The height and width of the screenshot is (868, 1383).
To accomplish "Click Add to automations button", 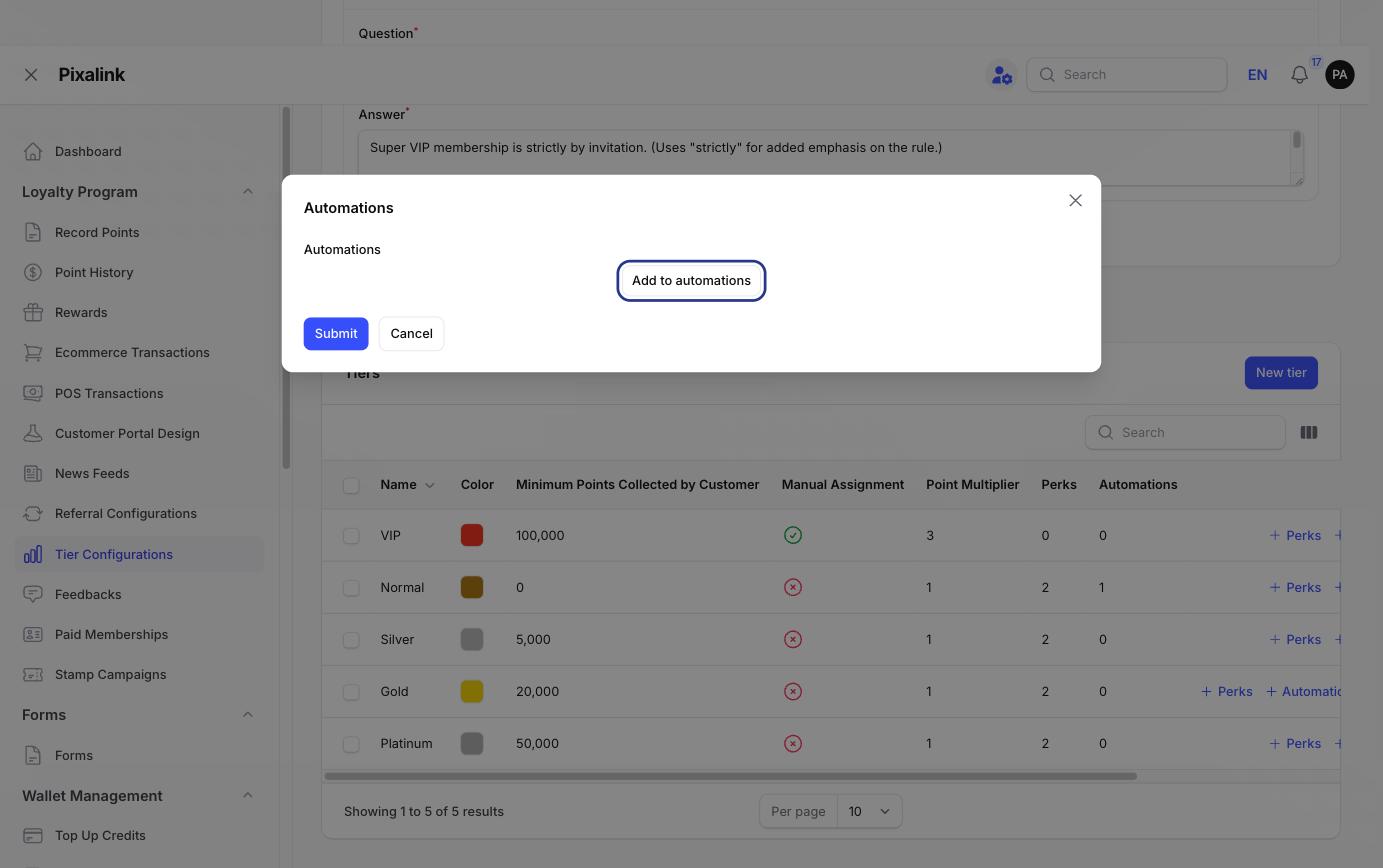I will (x=691, y=281).
